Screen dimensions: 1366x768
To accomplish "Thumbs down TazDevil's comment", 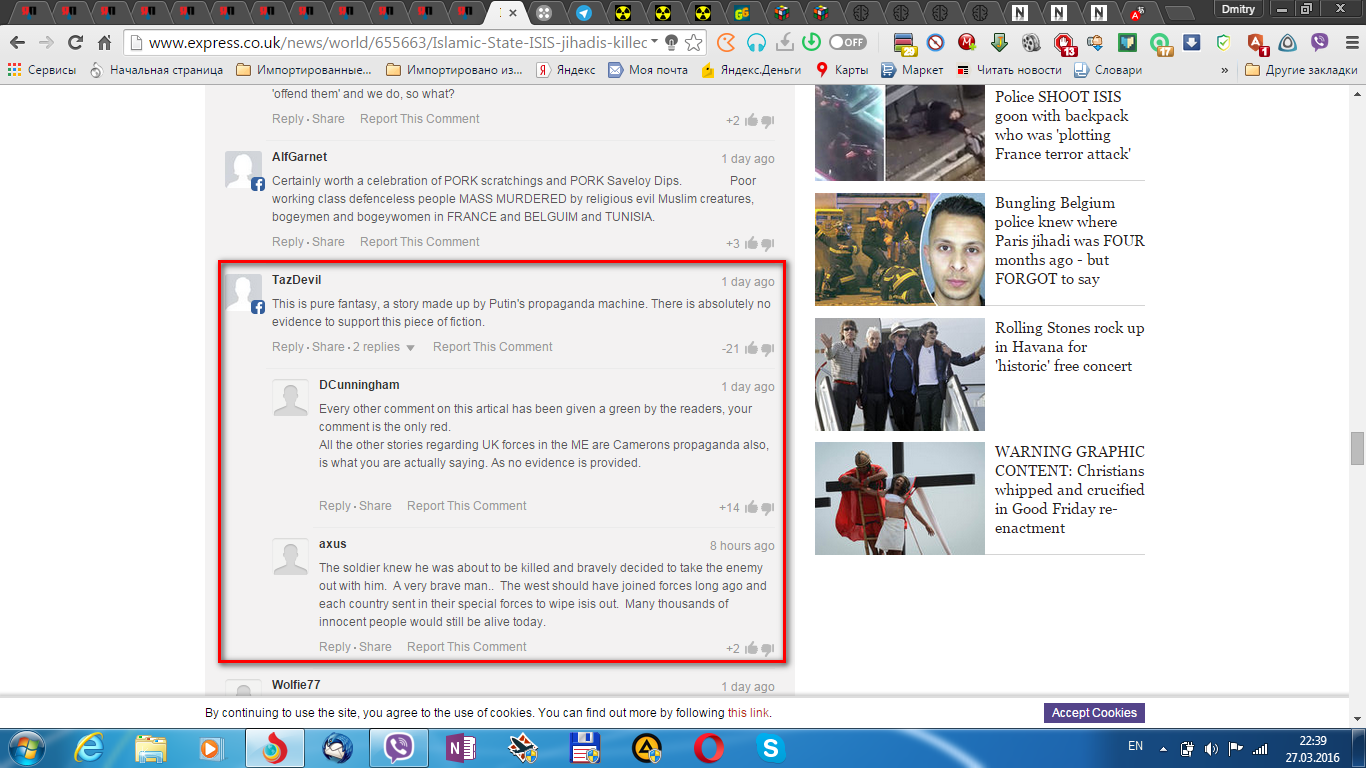I will click(768, 349).
